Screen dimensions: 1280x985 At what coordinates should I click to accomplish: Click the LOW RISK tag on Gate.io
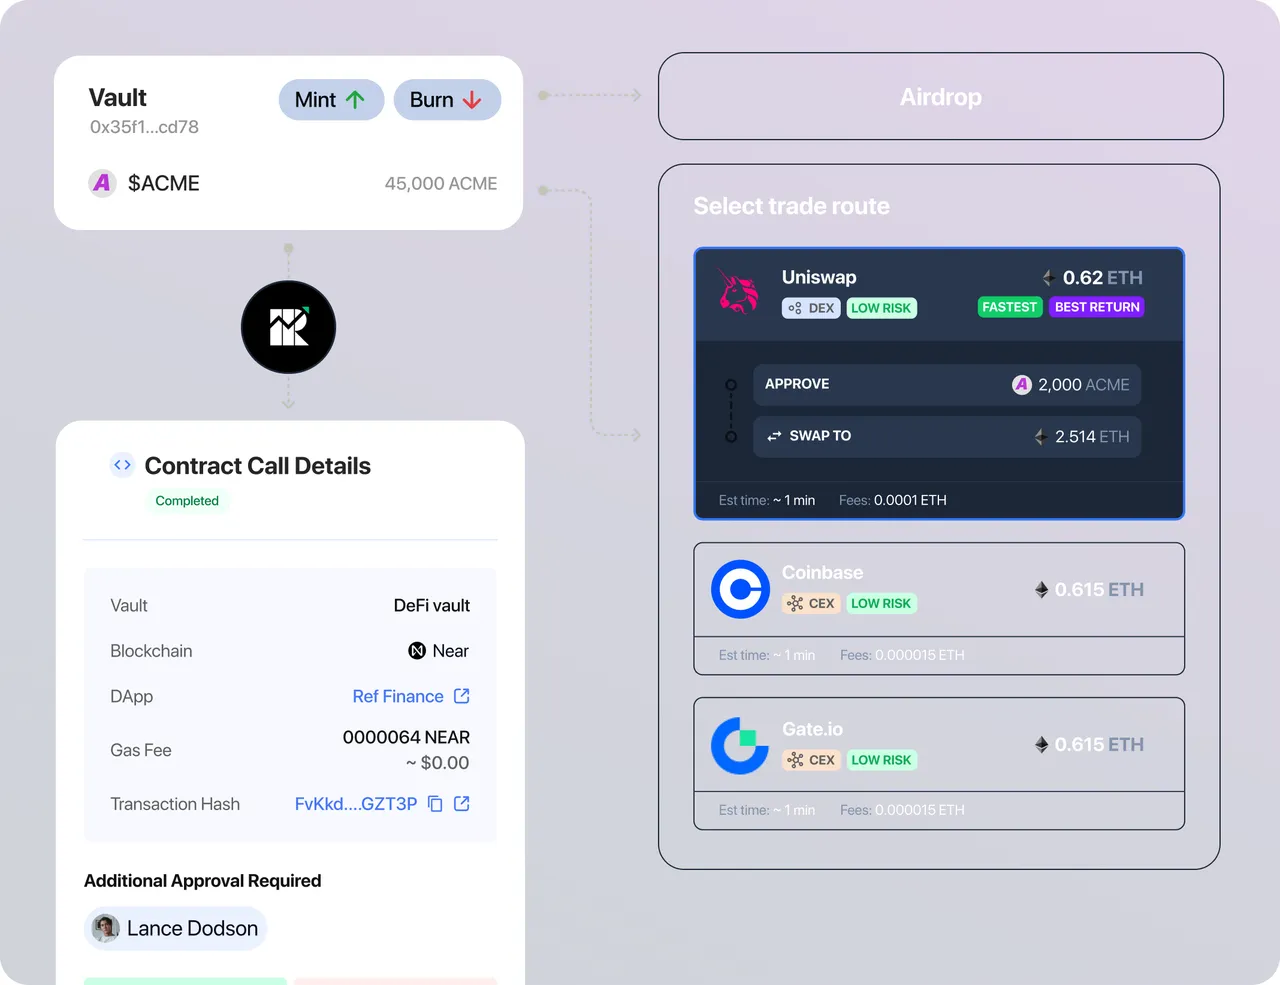coord(881,760)
